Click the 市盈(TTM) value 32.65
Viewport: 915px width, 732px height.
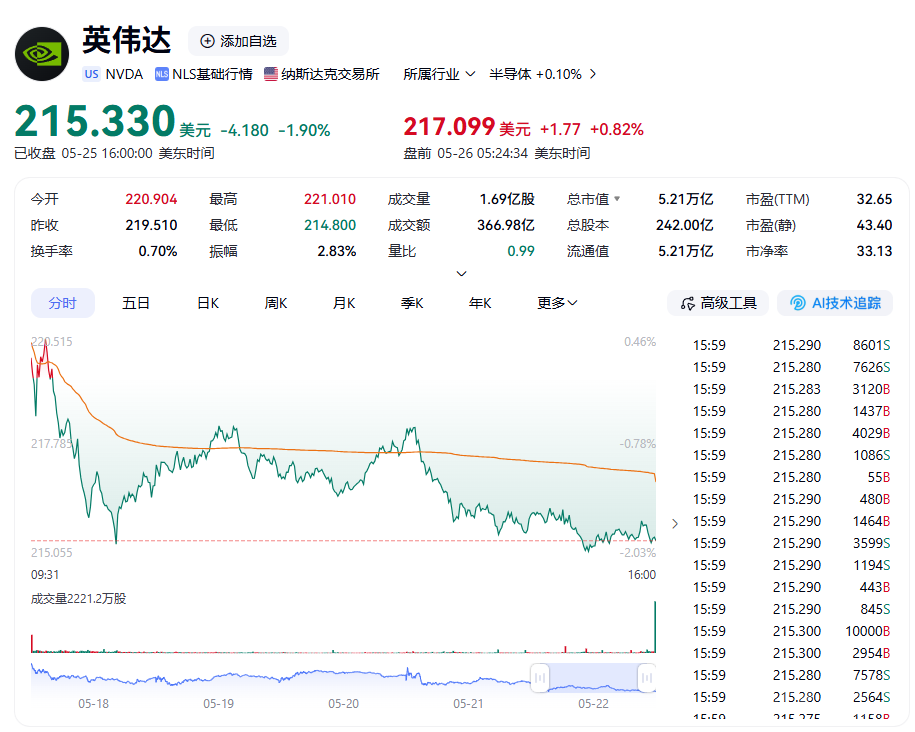[x=874, y=199]
